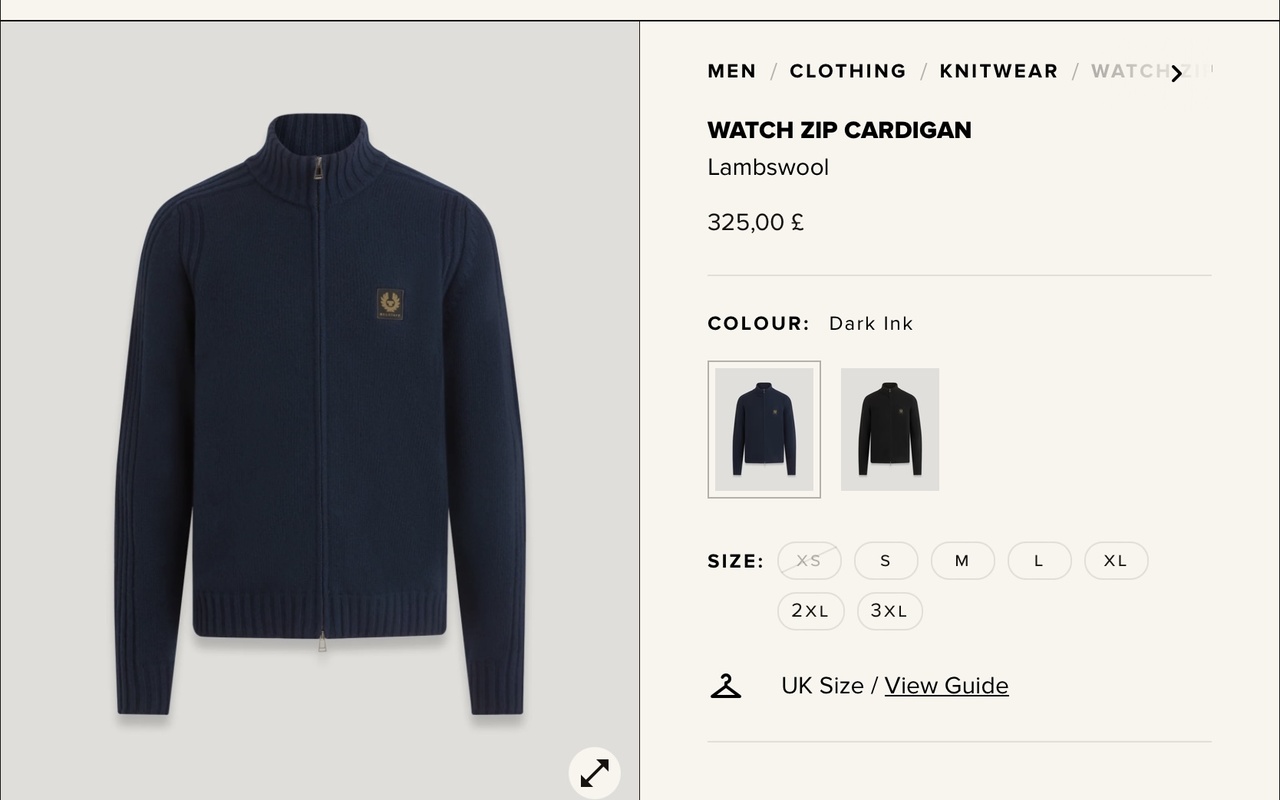1280x800 pixels.
Task: Click the Watch Zip Cardigan product title
Action: [x=839, y=130]
